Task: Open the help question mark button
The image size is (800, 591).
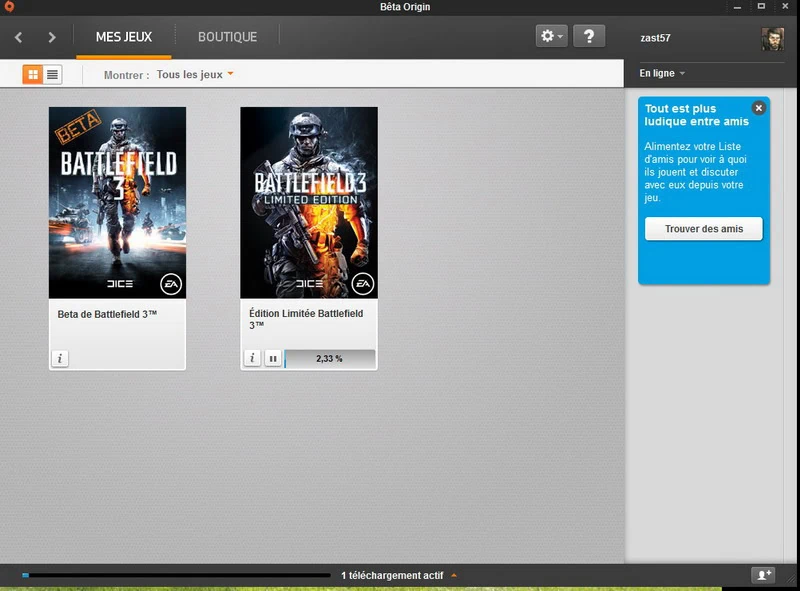Action: click(x=589, y=37)
